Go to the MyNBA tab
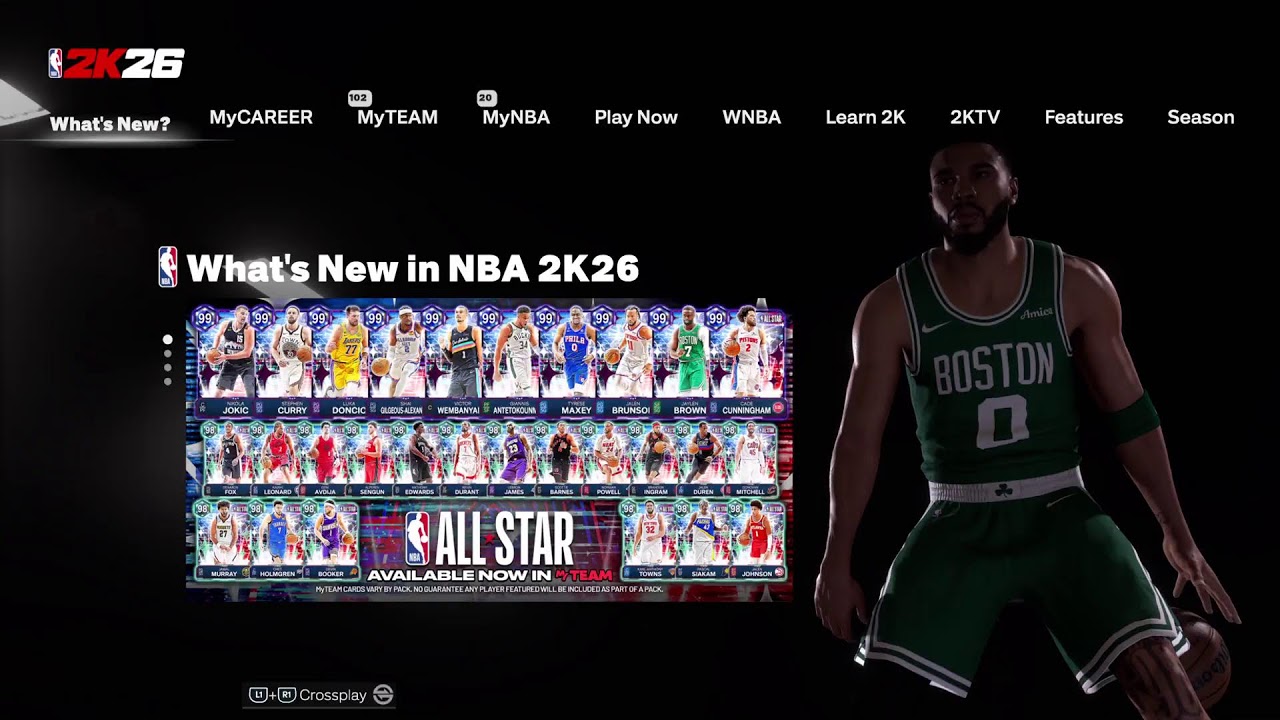Viewport: 1280px width, 720px height. (x=516, y=117)
